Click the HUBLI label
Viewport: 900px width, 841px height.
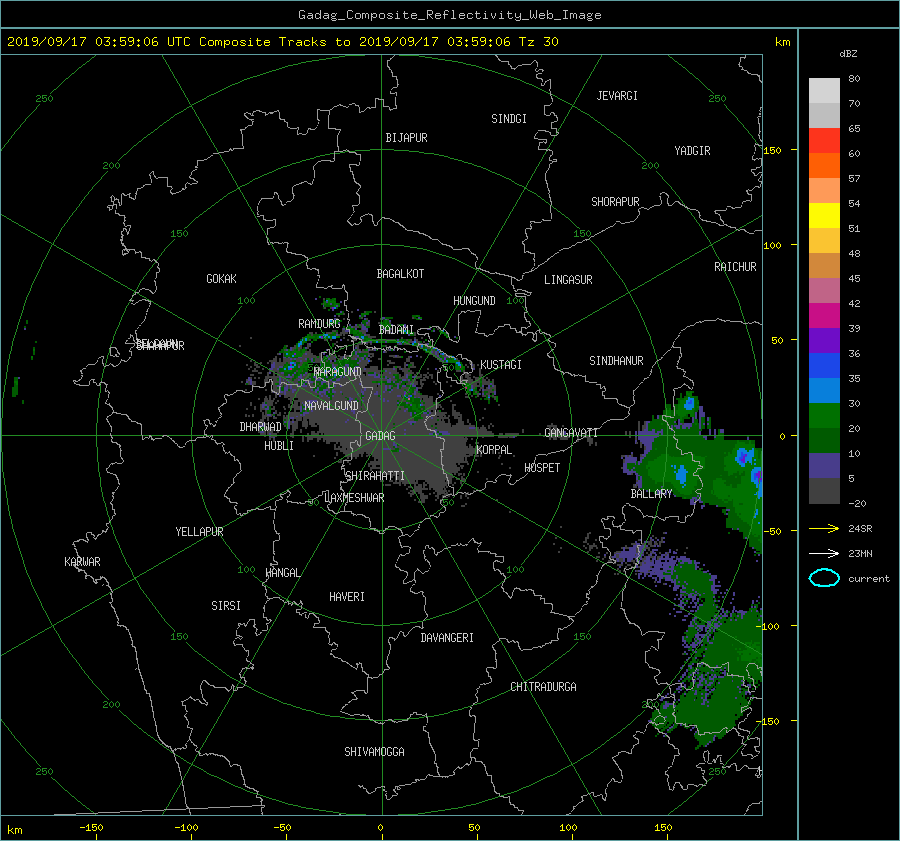pyautogui.click(x=278, y=446)
